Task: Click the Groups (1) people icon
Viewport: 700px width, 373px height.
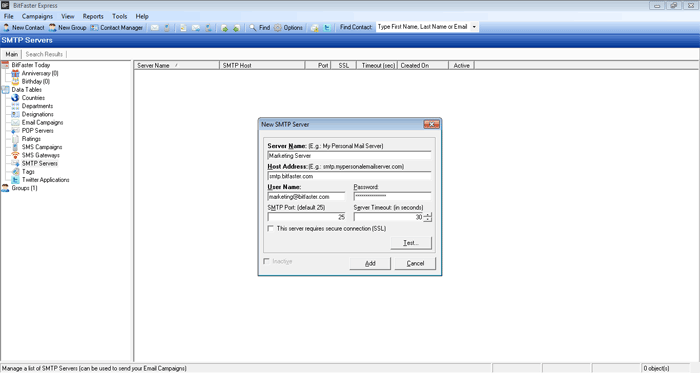Action: [x=5, y=188]
